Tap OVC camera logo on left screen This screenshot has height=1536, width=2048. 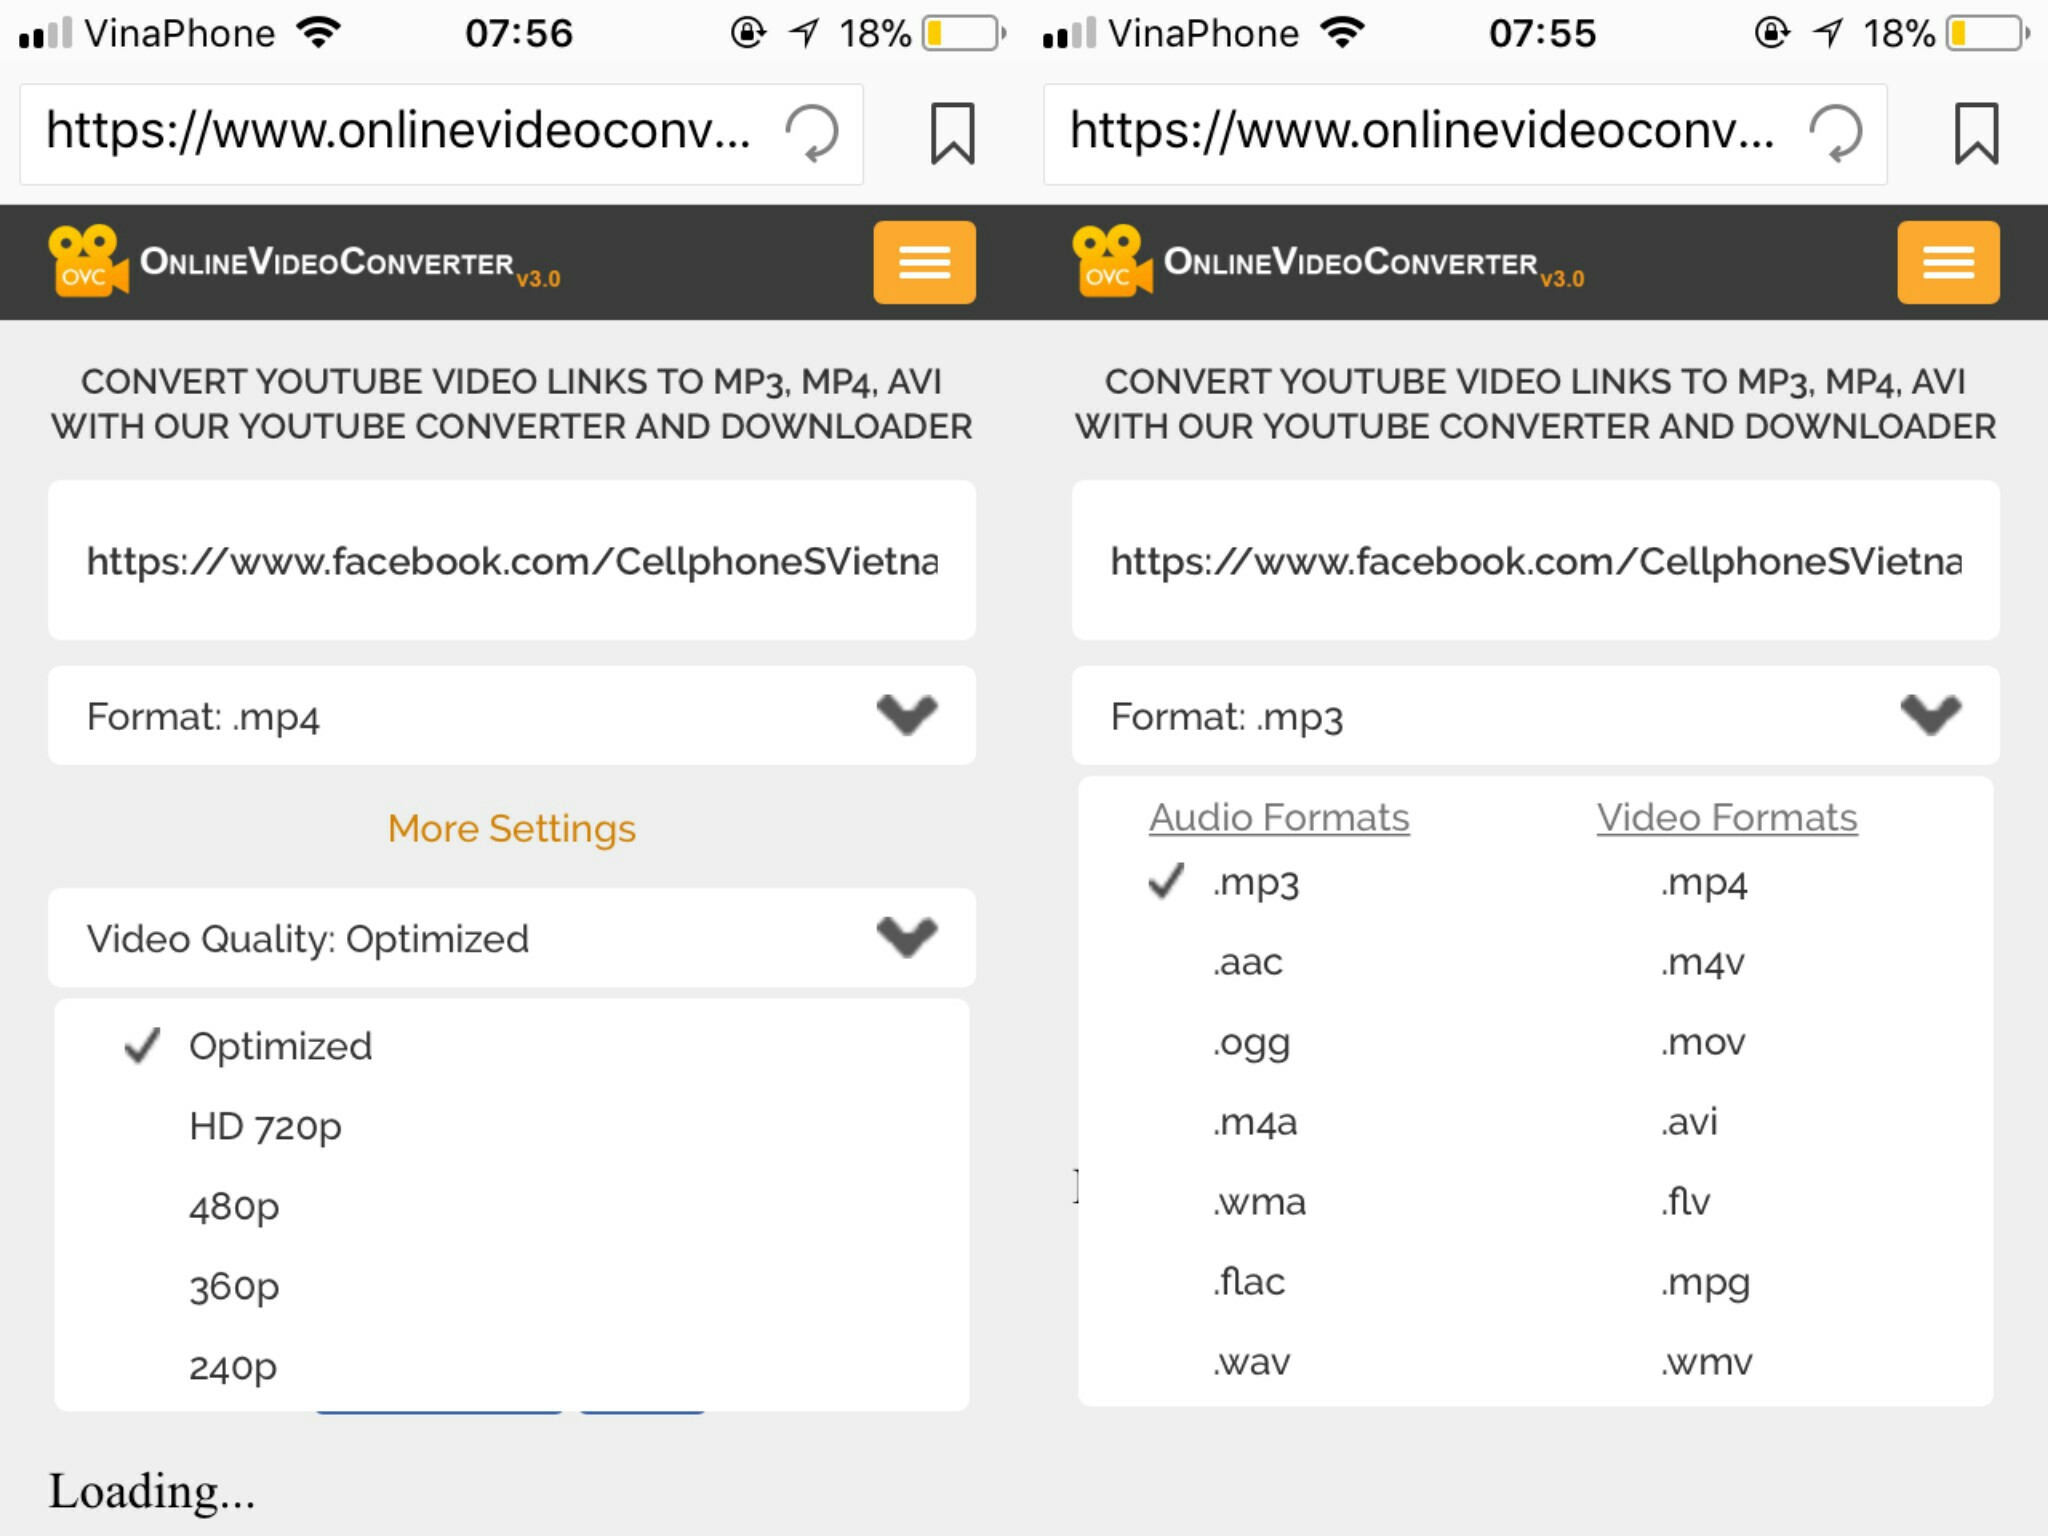pos(88,260)
